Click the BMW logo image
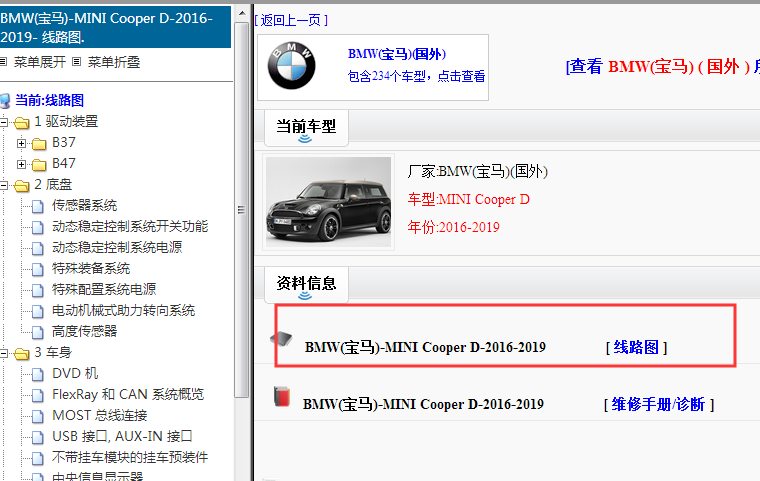 [x=291, y=66]
